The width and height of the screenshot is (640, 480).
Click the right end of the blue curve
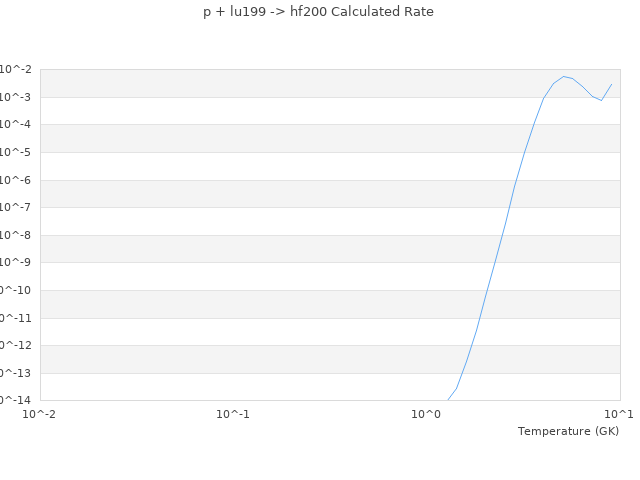point(612,84)
